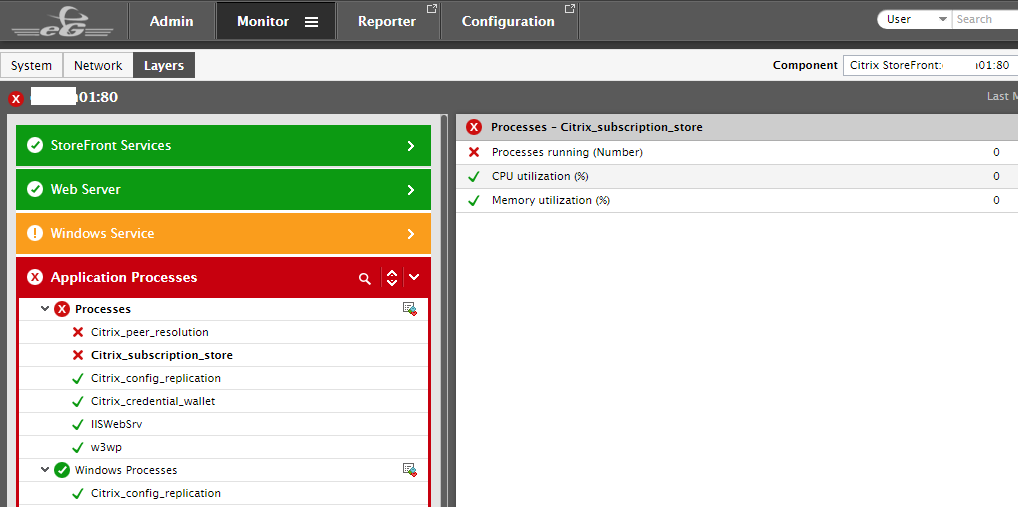Click the Processes test critical status icon
This screenshot has width=1018, height=507.
tap(62, 309)
